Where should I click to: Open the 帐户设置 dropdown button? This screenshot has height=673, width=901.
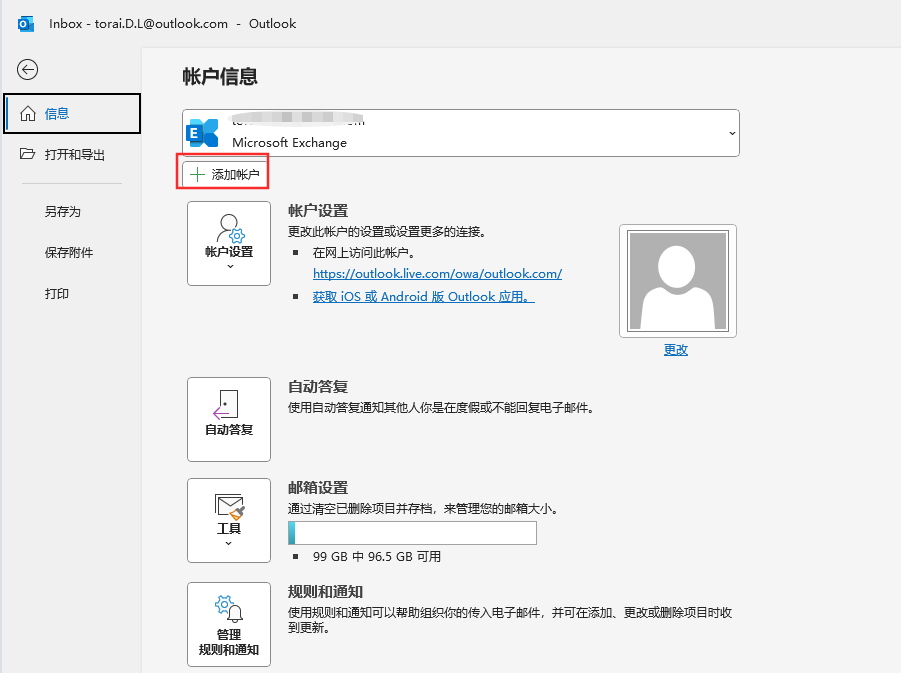tap(229, 243)
